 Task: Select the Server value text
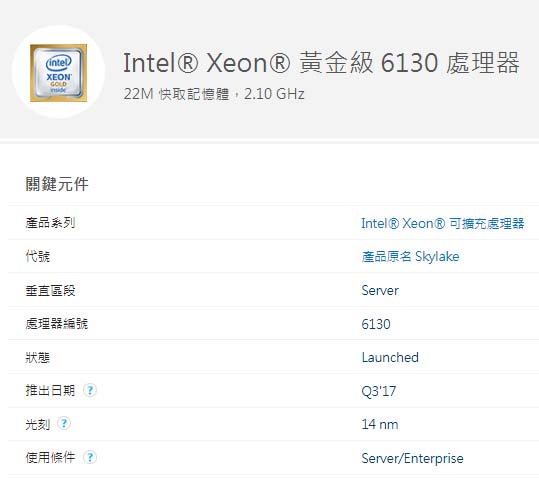(x=380, y=290)
